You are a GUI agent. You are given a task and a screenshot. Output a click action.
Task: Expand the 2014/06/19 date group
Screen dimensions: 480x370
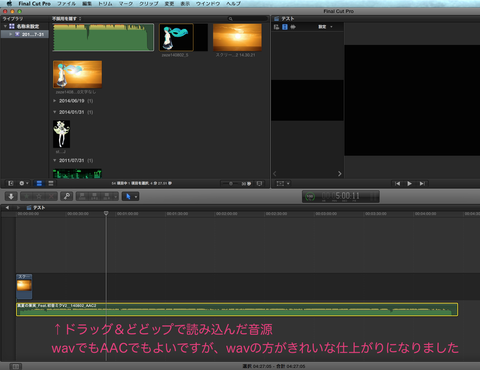(x=55, y=101)
